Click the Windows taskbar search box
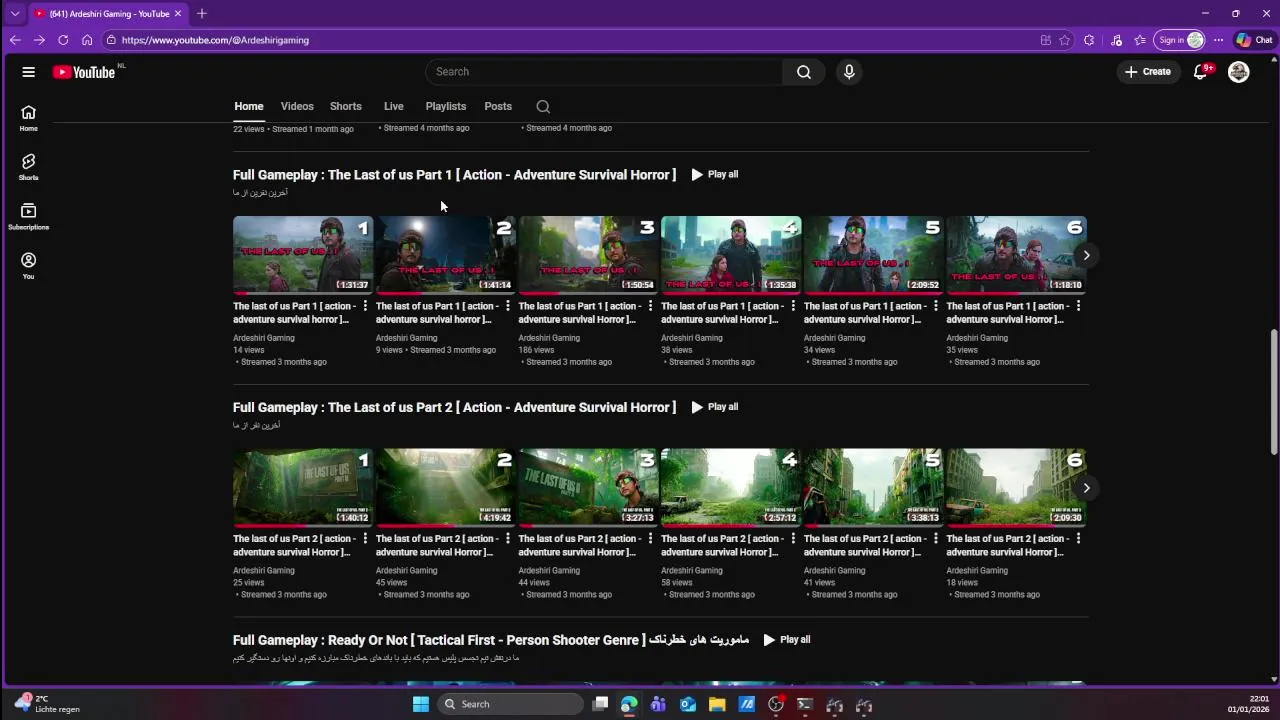1280x720 pixels. coord(511,704)
